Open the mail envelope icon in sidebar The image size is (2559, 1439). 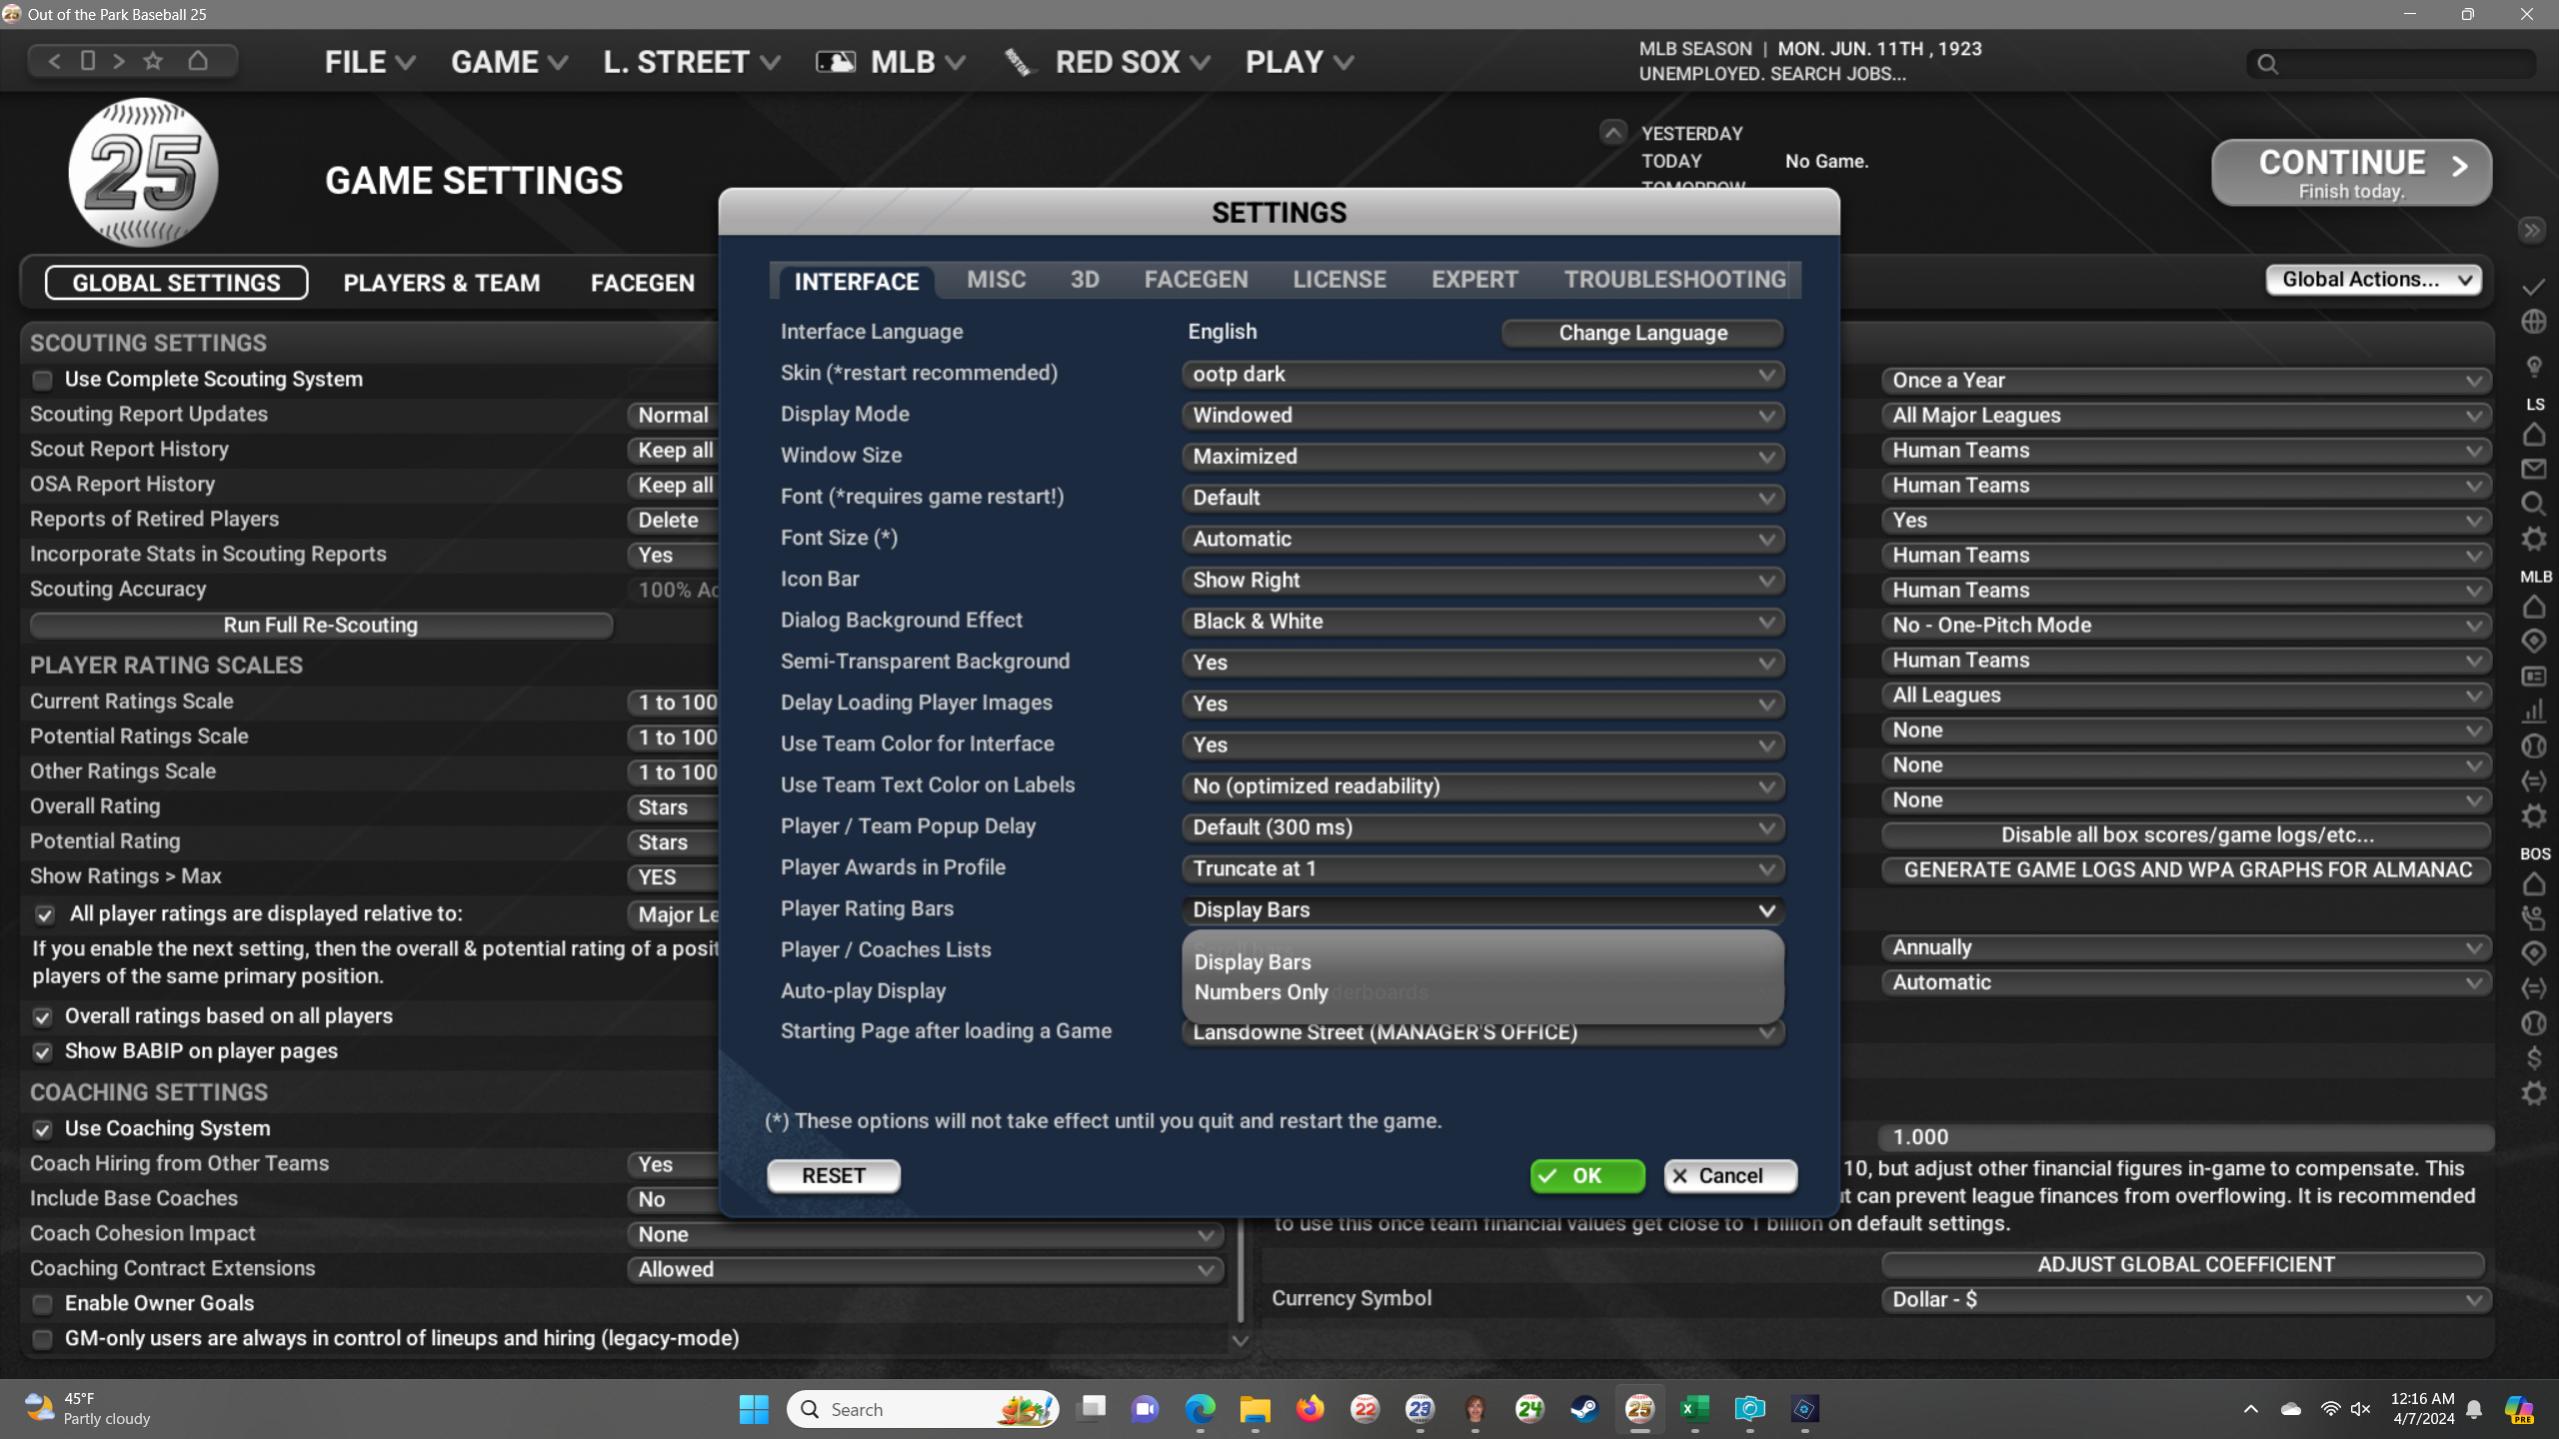(x=2533, y=469)
